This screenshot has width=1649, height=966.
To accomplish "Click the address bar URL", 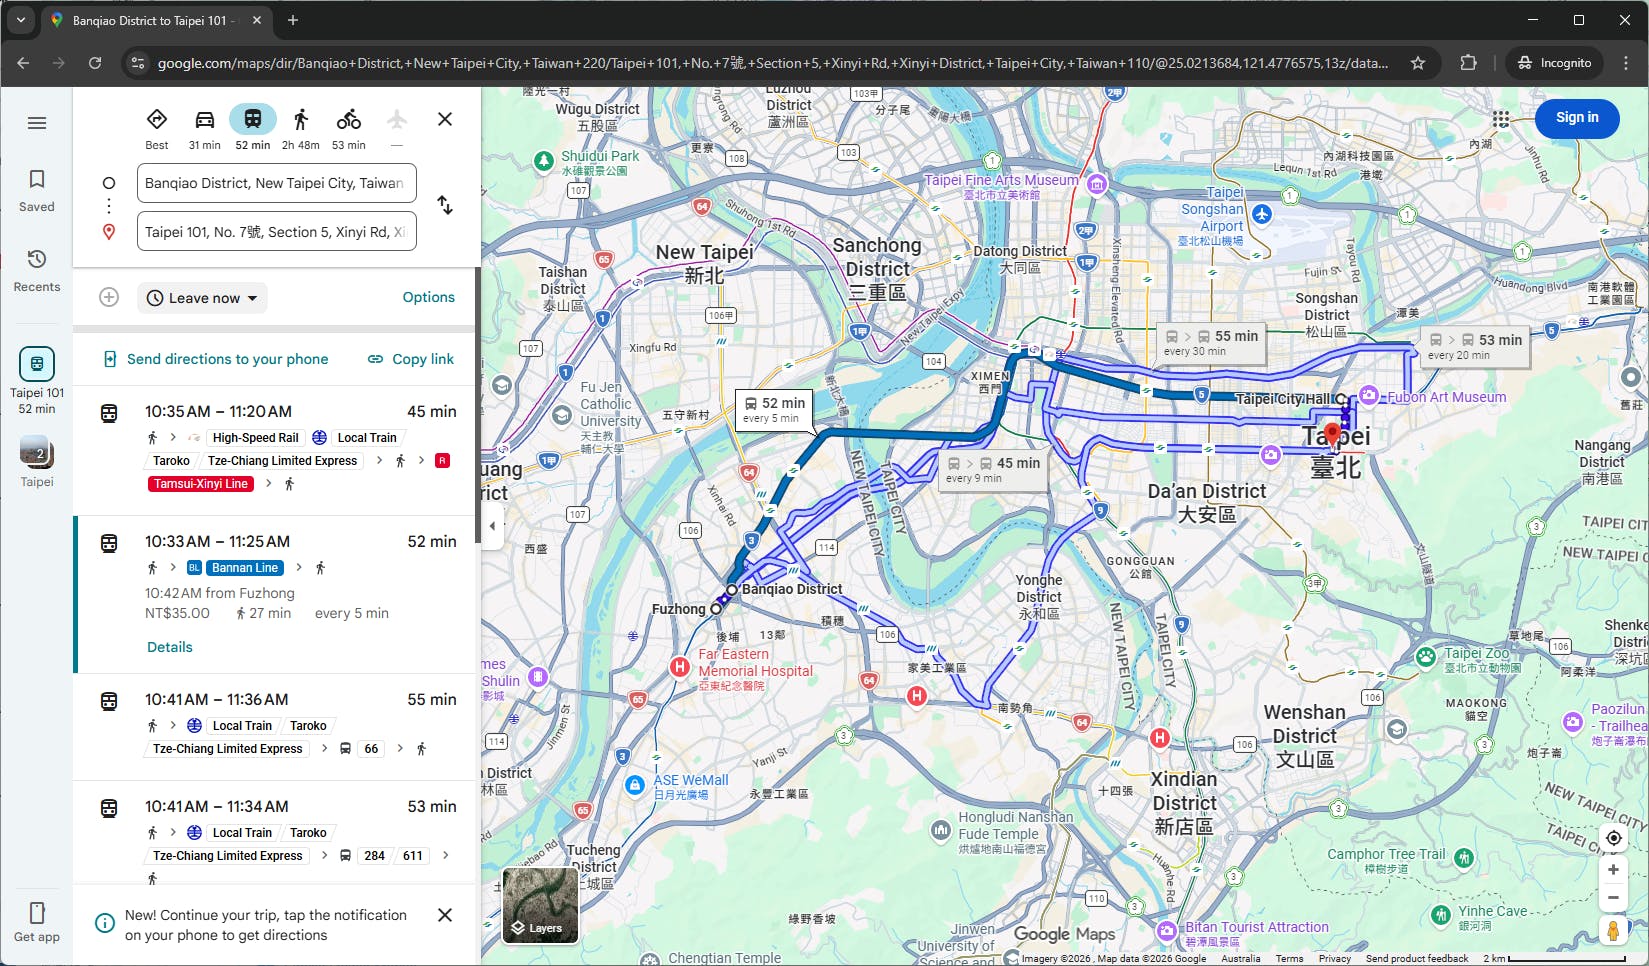I will 772,63.
